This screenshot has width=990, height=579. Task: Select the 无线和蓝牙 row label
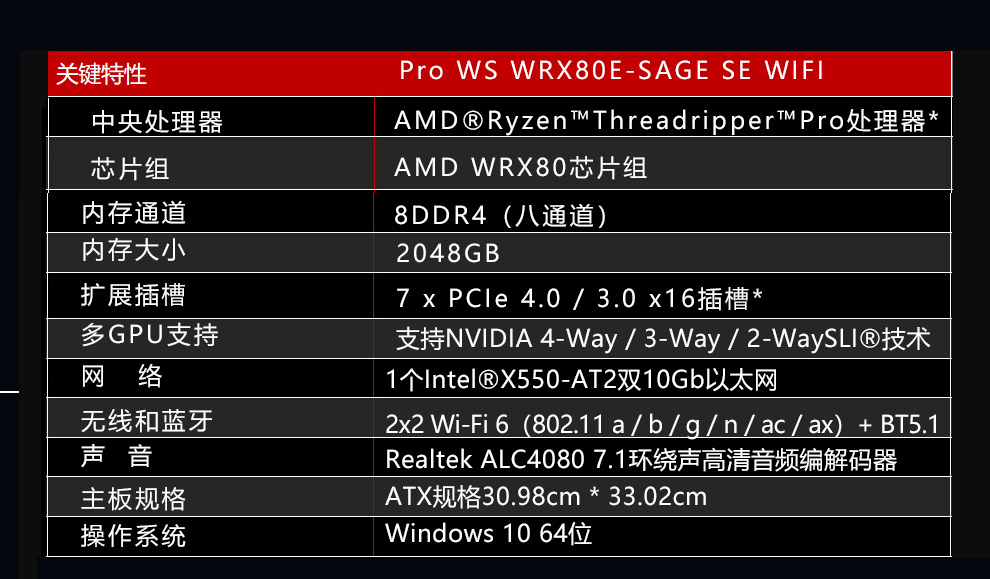(x=147, y=420)
